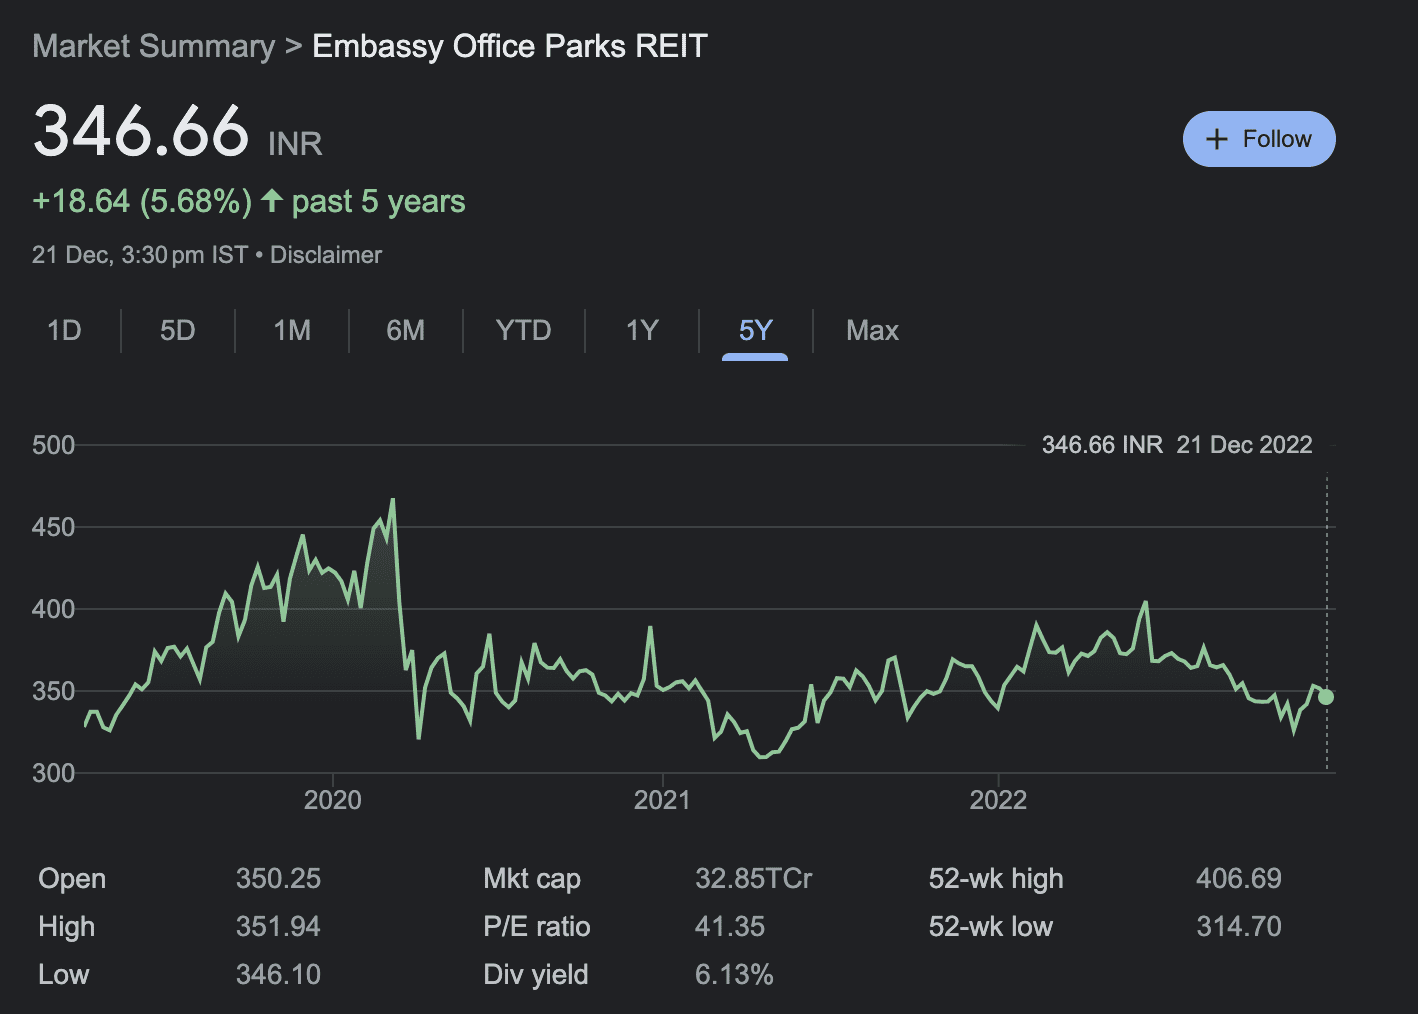
Task: Click the 2020 x-axis label
Action: click(333, 800)
